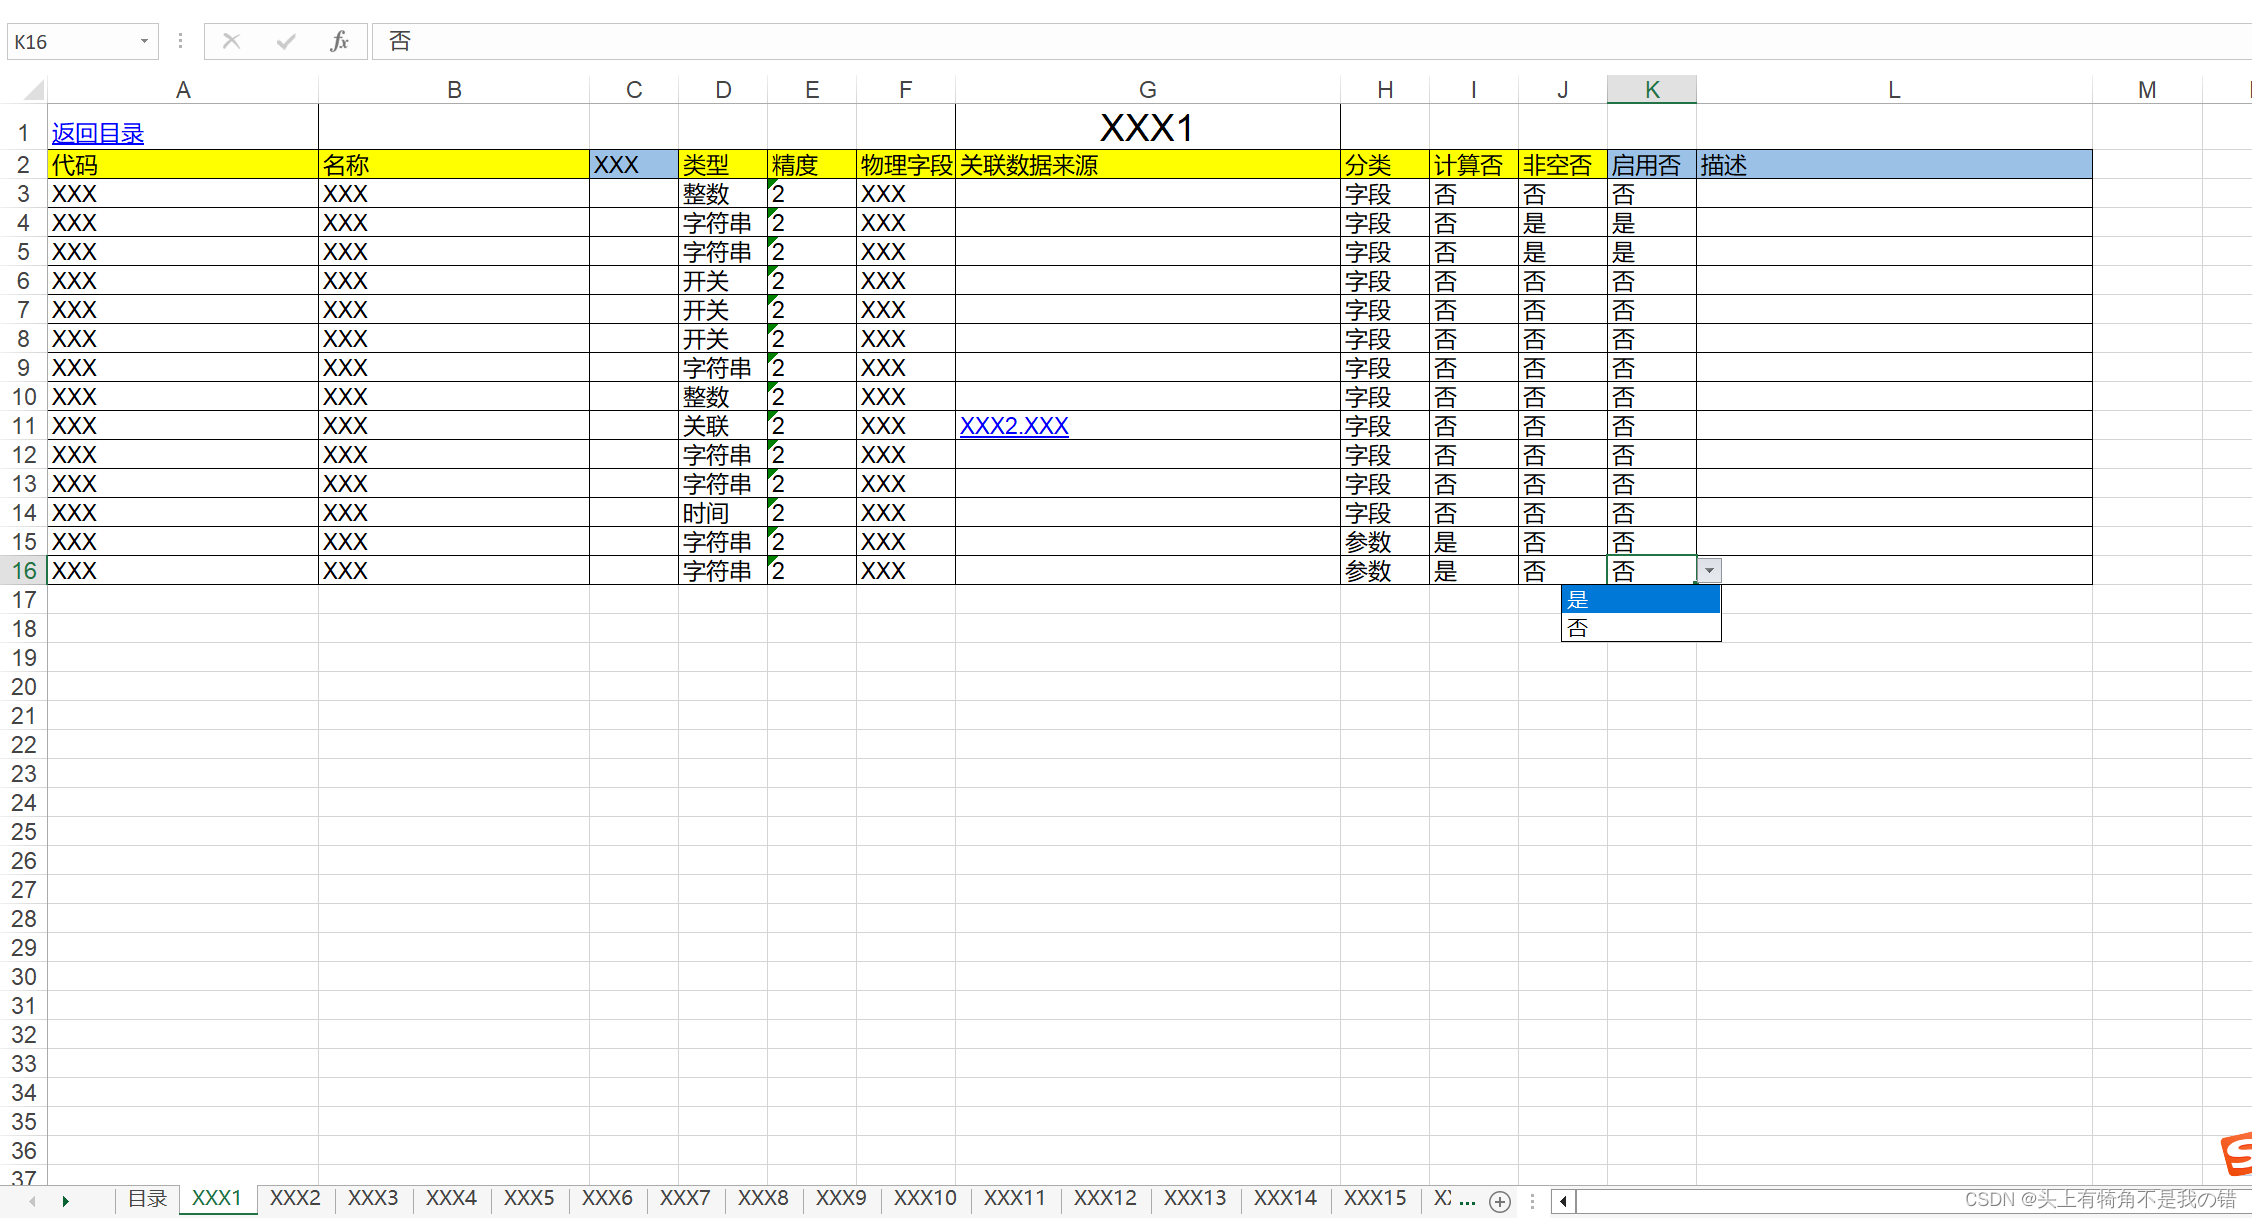Confirm the entry with checkmark icon

click(286, 41)
